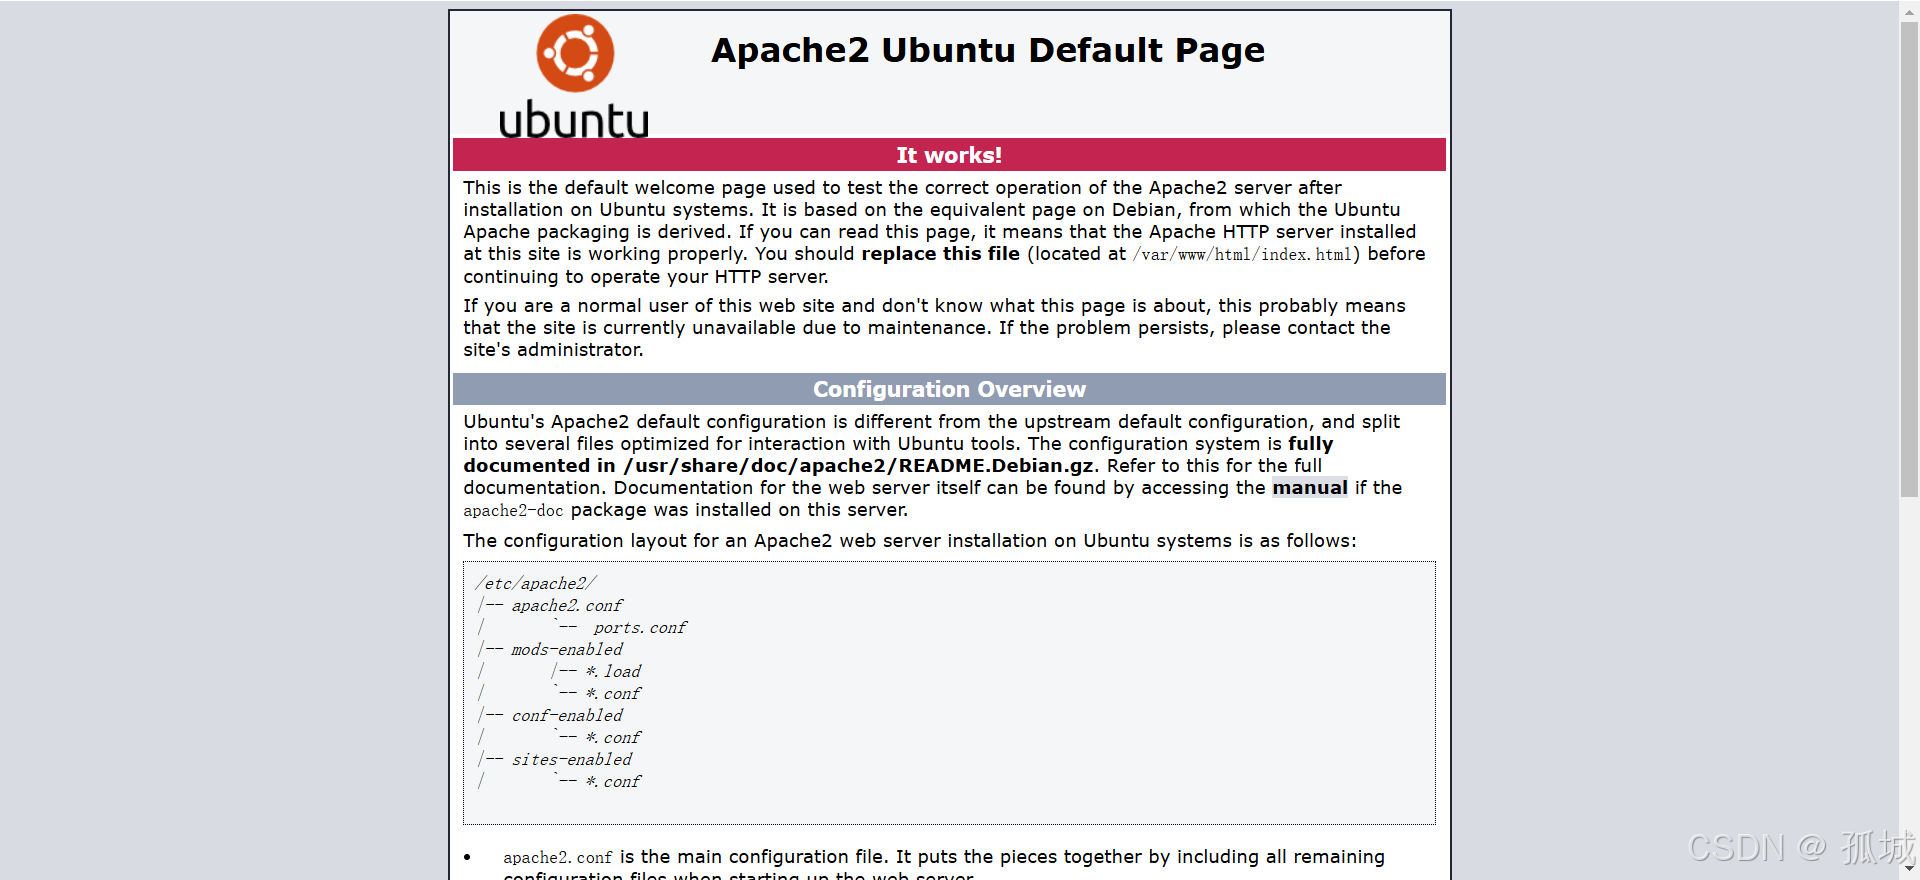
Task: Click the 'ports.conf' line in tree
Action: [x=639, y=628]
